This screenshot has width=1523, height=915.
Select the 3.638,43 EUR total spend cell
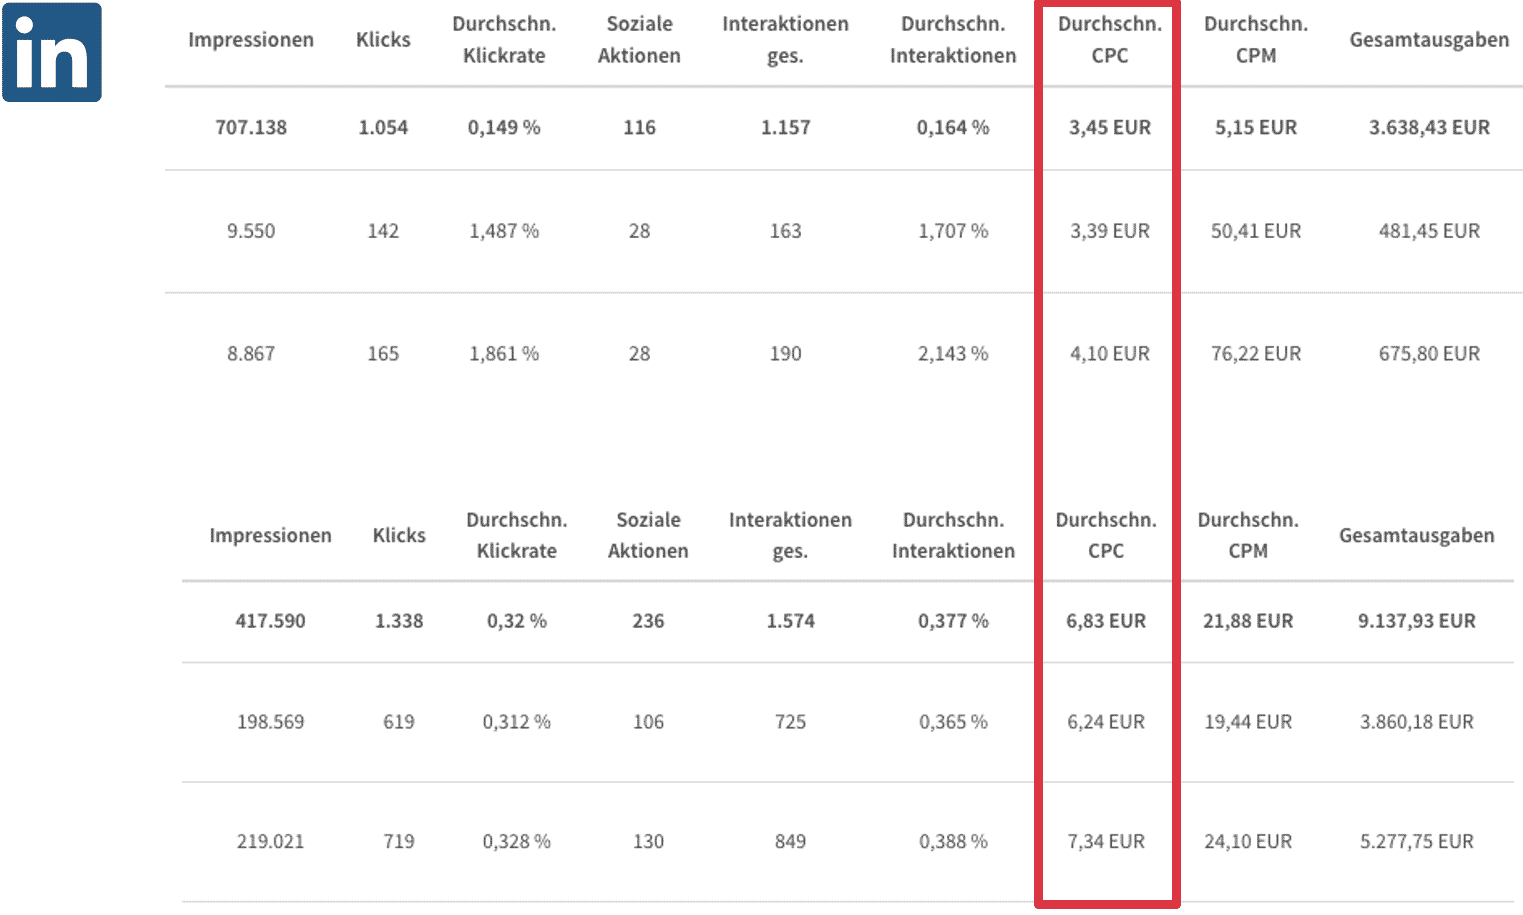click(1429, 127)
